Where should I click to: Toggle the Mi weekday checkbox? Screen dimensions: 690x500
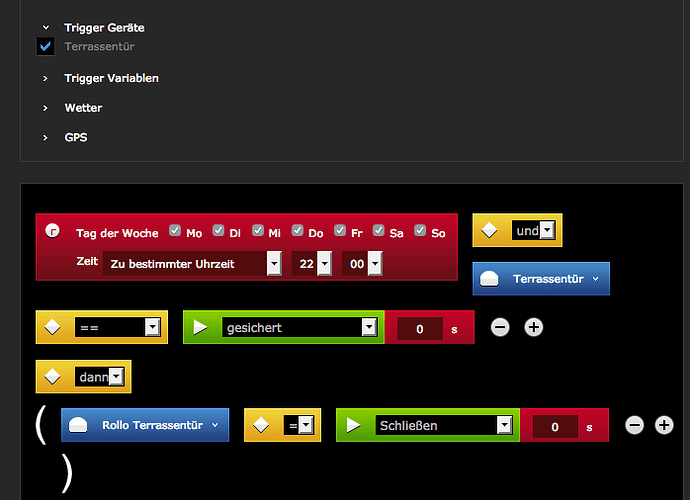click(x=258, y=230)
